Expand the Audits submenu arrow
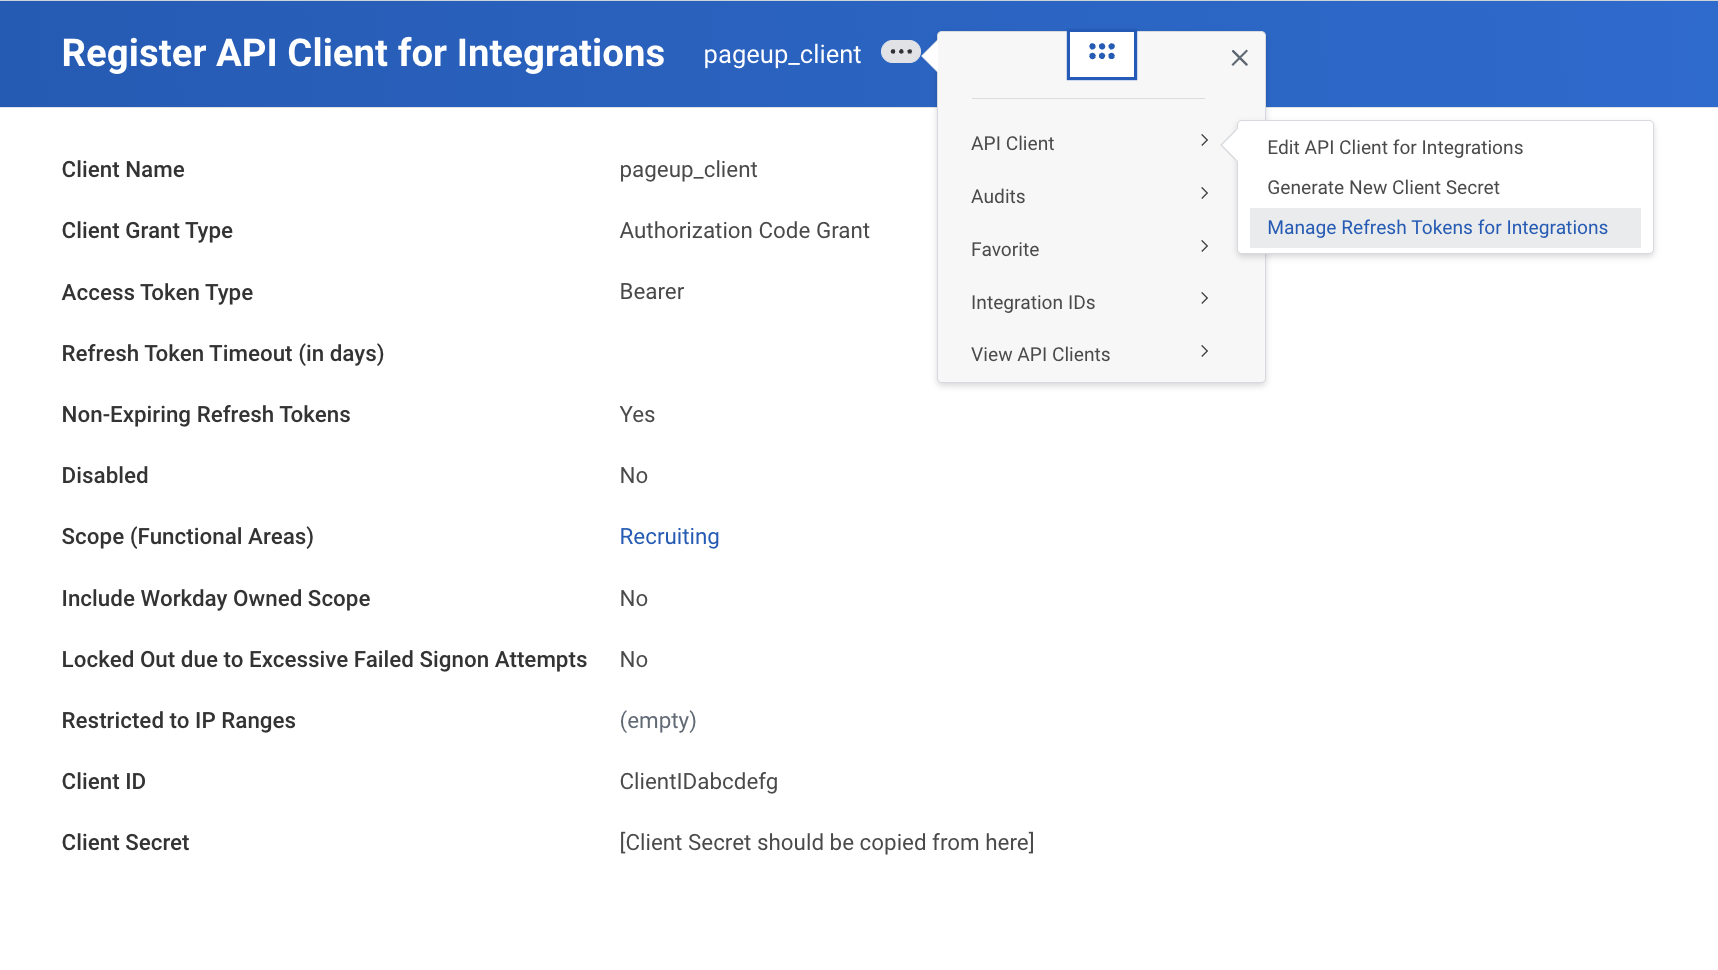 coord(1204,194)
